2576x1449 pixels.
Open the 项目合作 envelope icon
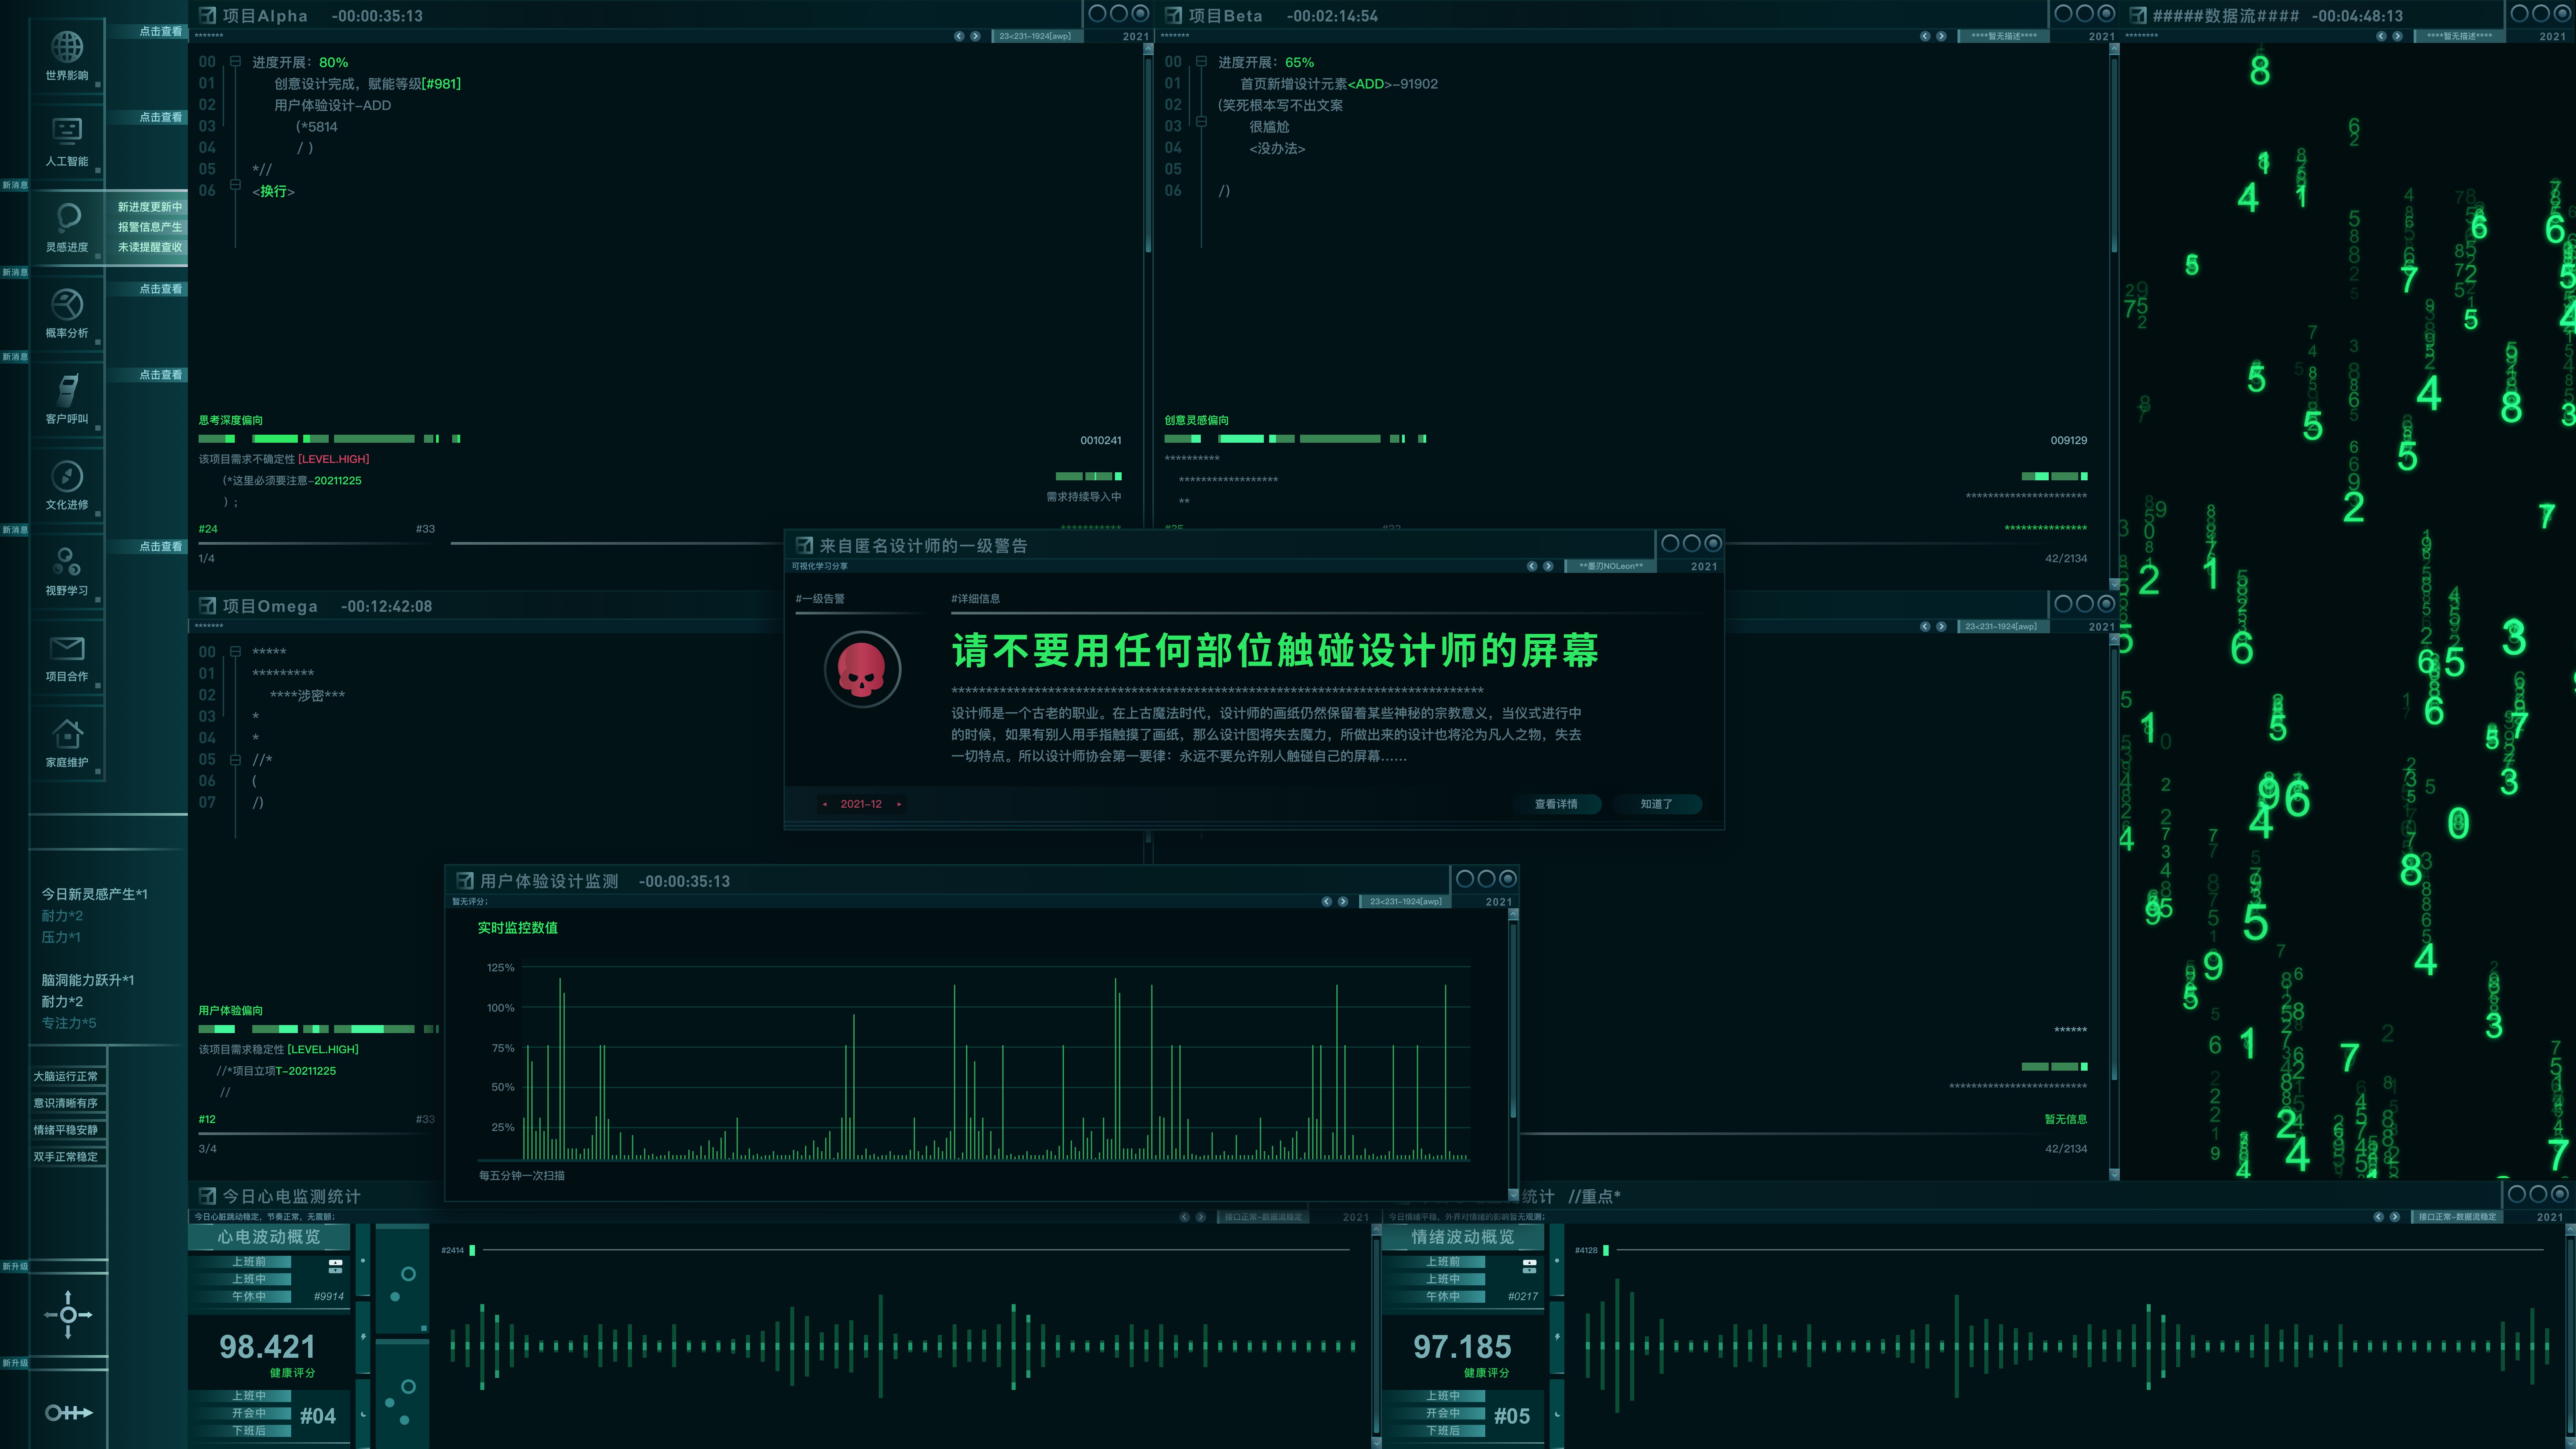click(67, 648)
